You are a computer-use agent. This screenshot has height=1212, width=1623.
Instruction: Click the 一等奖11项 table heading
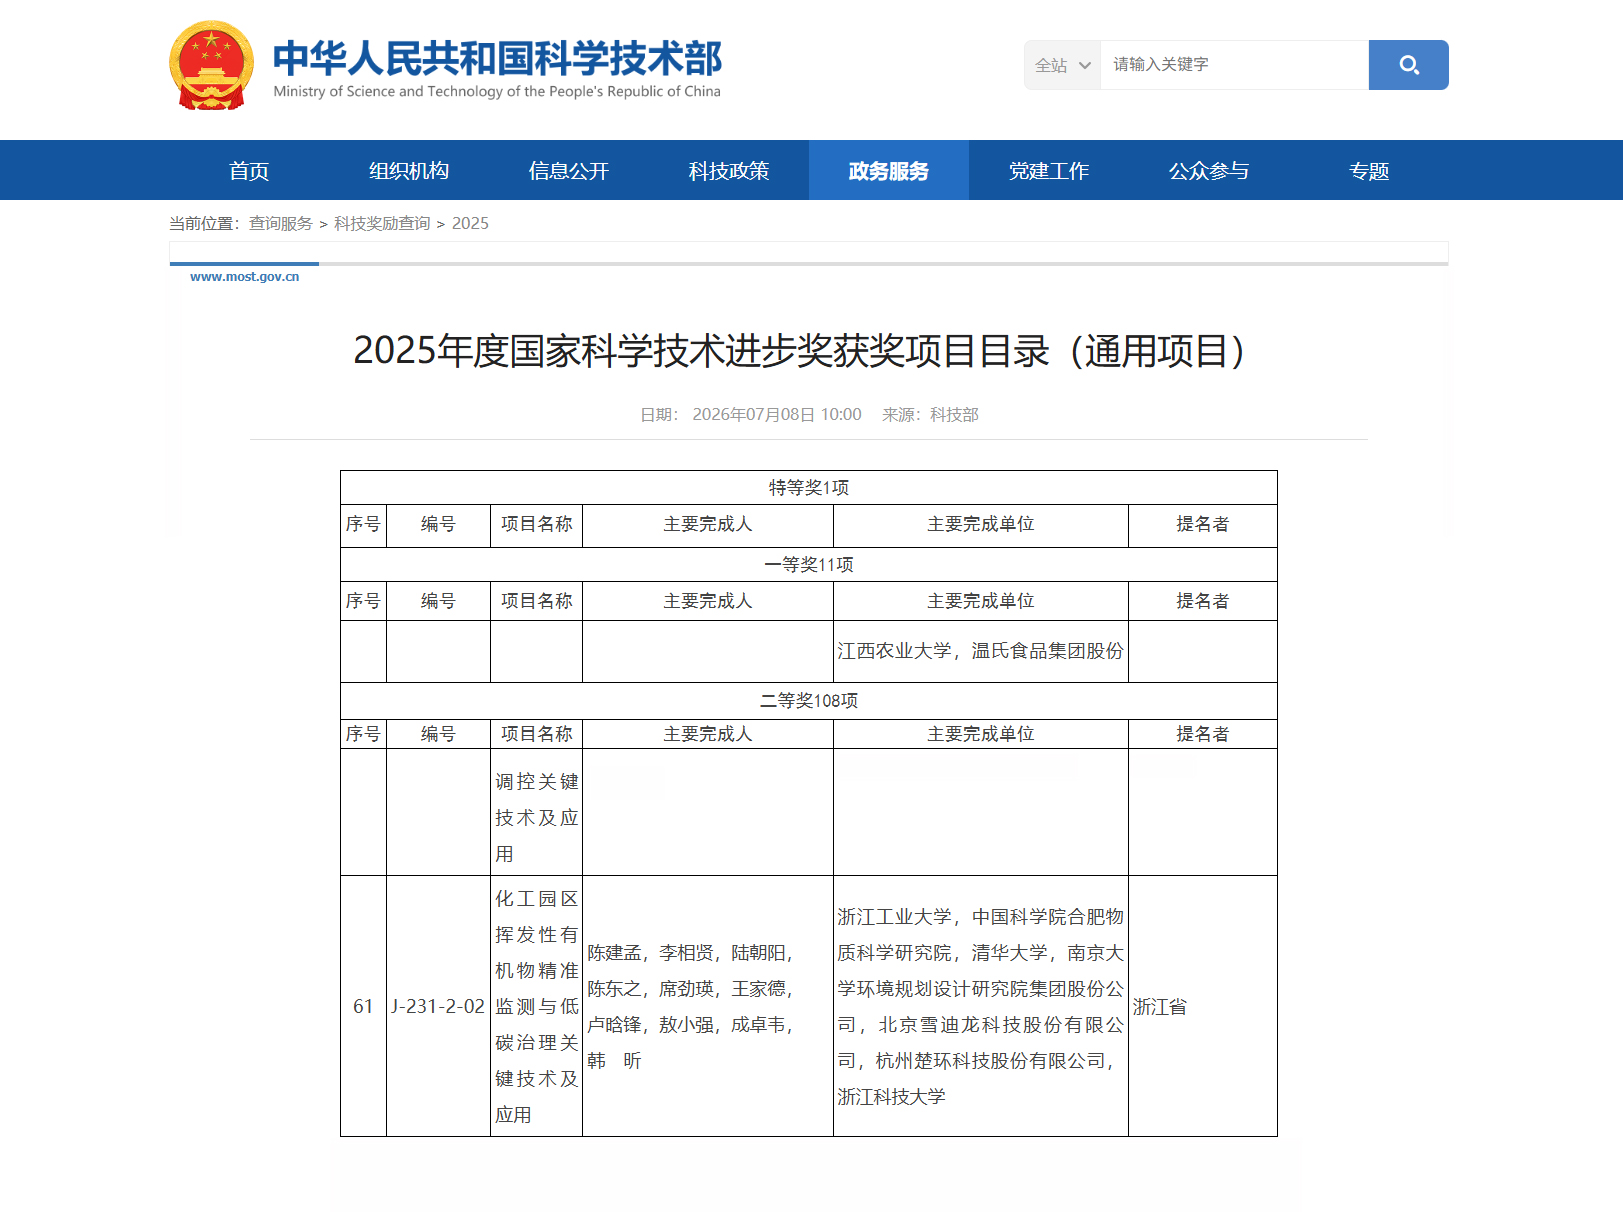pos(809,564)
